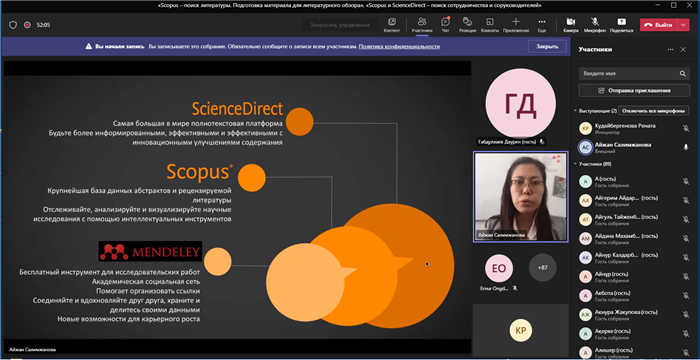
Task: Click the ЕО participant avatar tile
Action: point(499,268)
